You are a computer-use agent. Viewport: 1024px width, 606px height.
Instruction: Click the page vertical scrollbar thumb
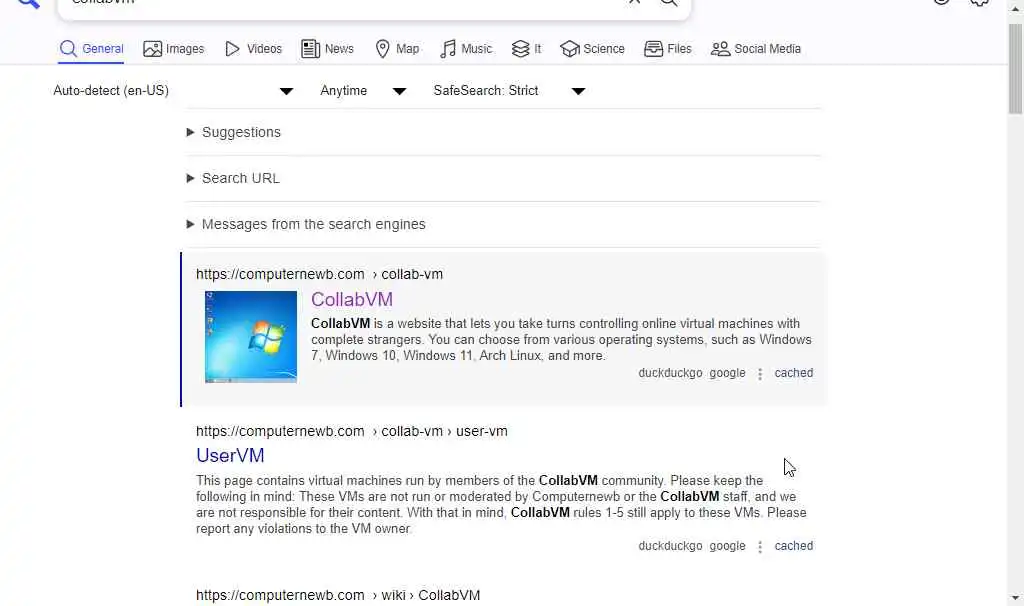pyautogui.click(x=1016, y=69)
